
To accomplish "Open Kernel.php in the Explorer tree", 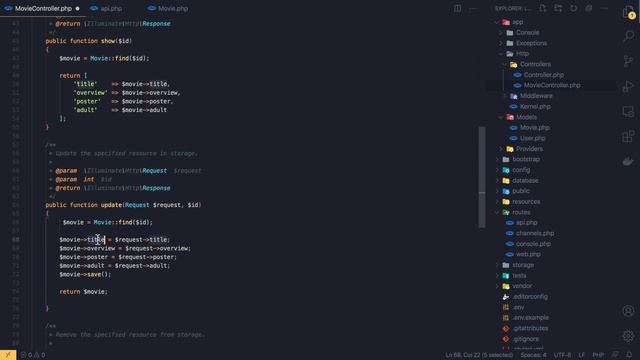I will [x=535, y=107].
